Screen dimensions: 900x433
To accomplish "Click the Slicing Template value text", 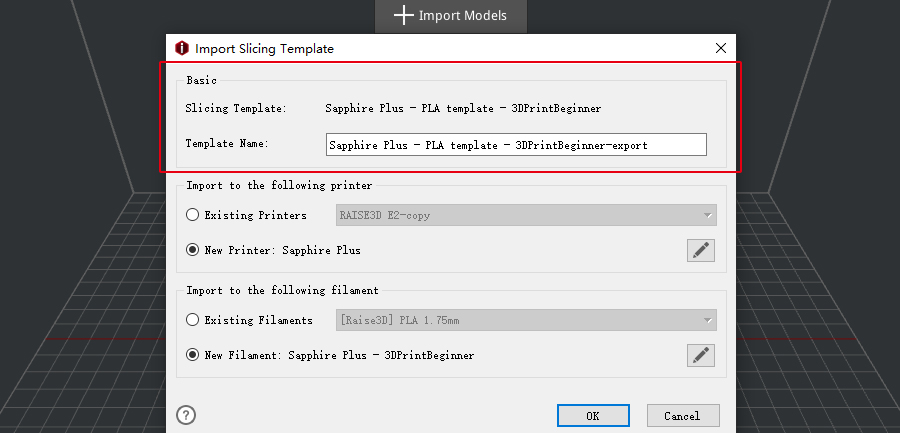I will click(x=463, y=108).
